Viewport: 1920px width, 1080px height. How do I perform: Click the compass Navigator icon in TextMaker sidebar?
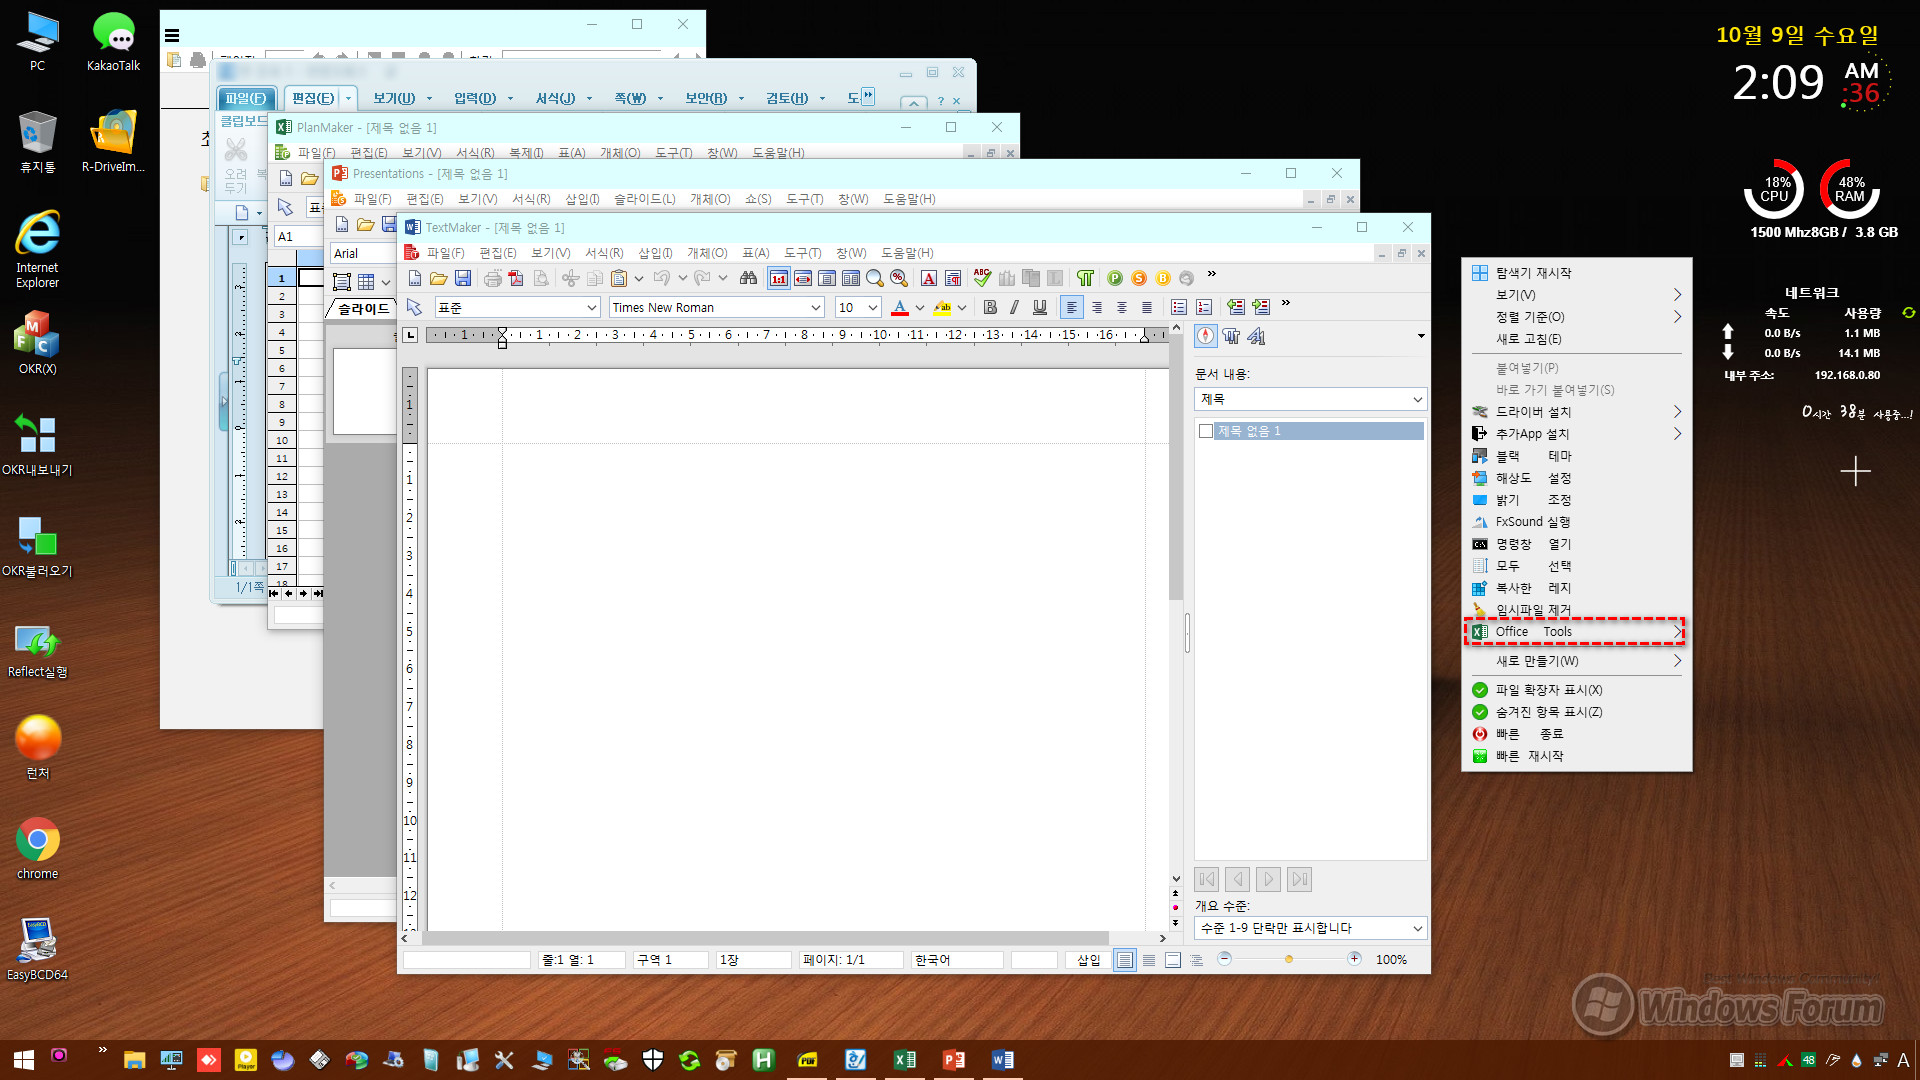click(x=1206, y=337)
